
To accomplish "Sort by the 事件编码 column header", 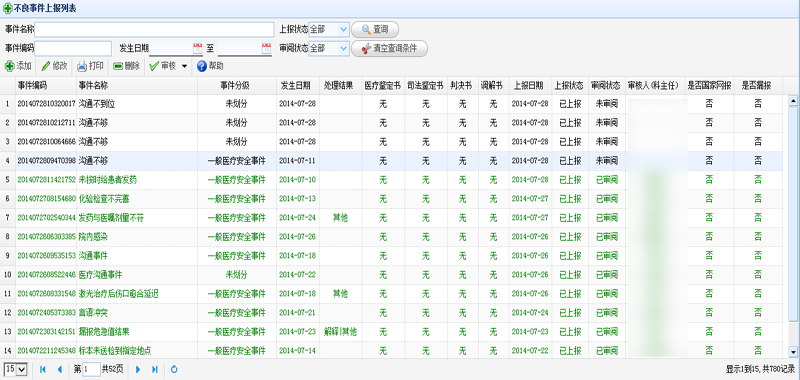I will coord(32,85).
